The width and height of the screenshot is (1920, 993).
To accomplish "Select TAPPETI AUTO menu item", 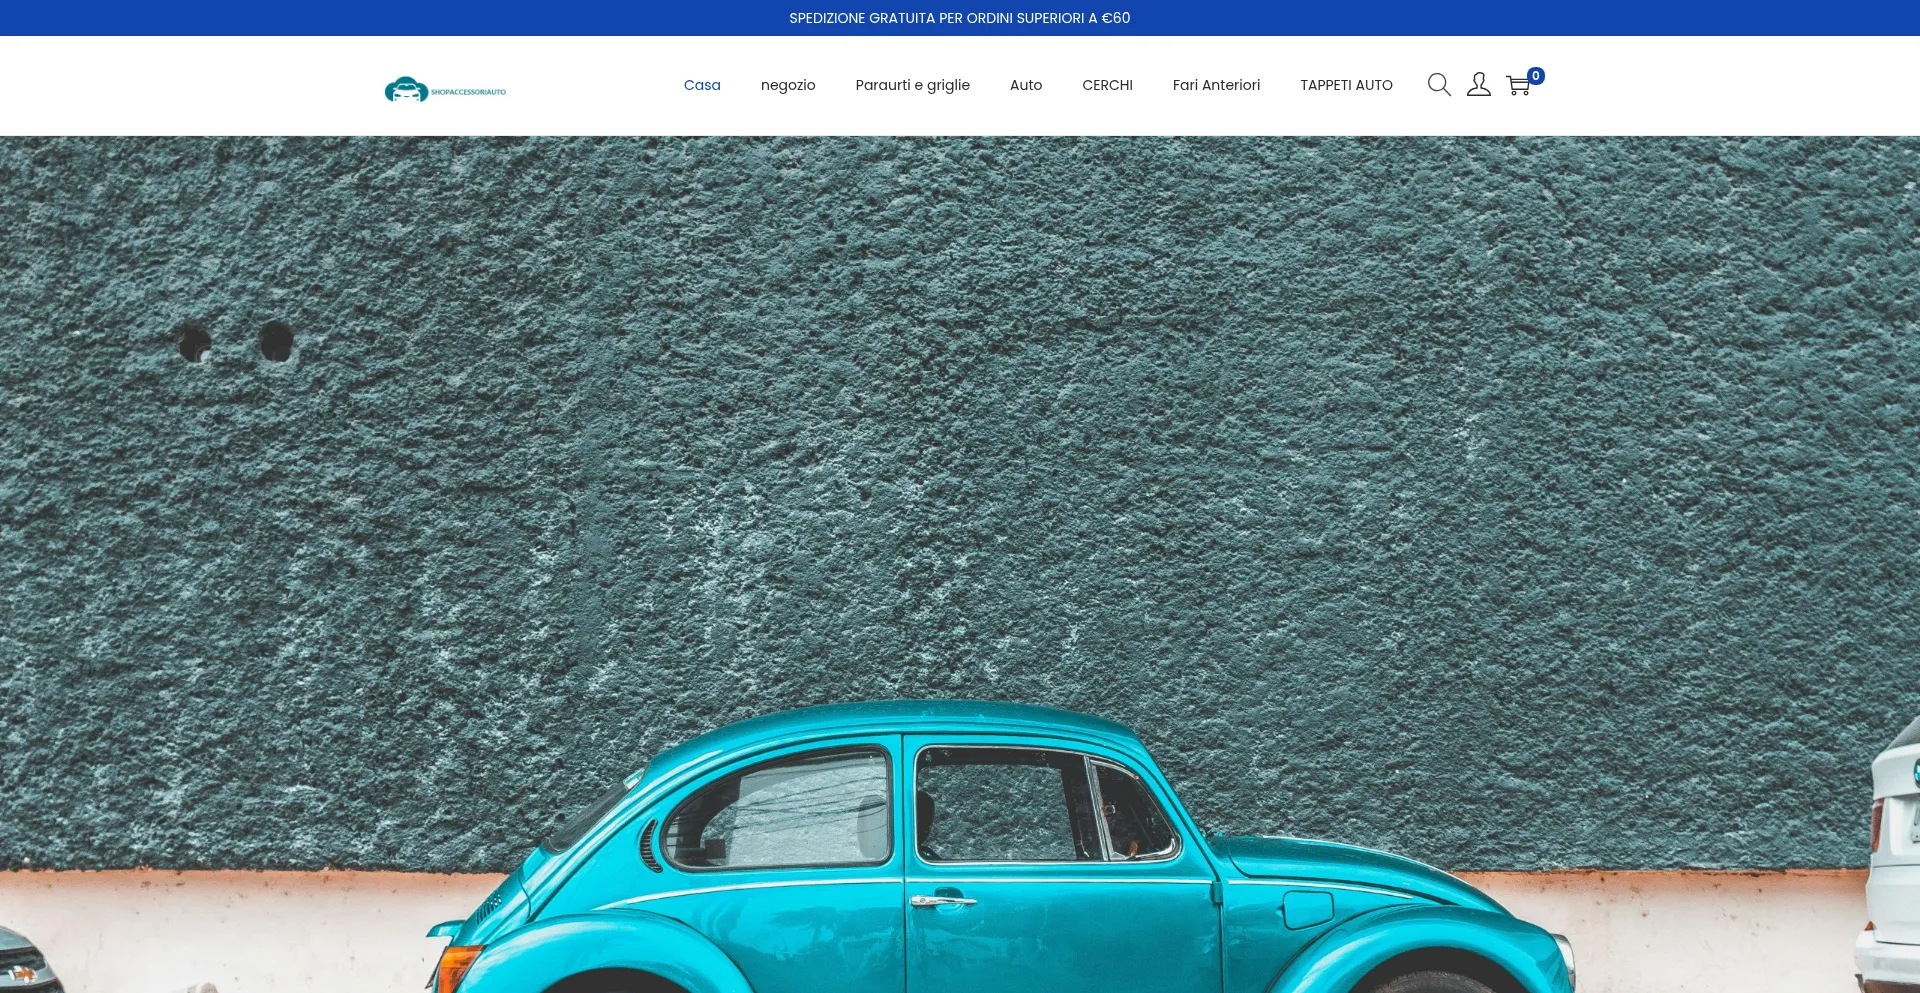I will click(x=1346, y=85).
